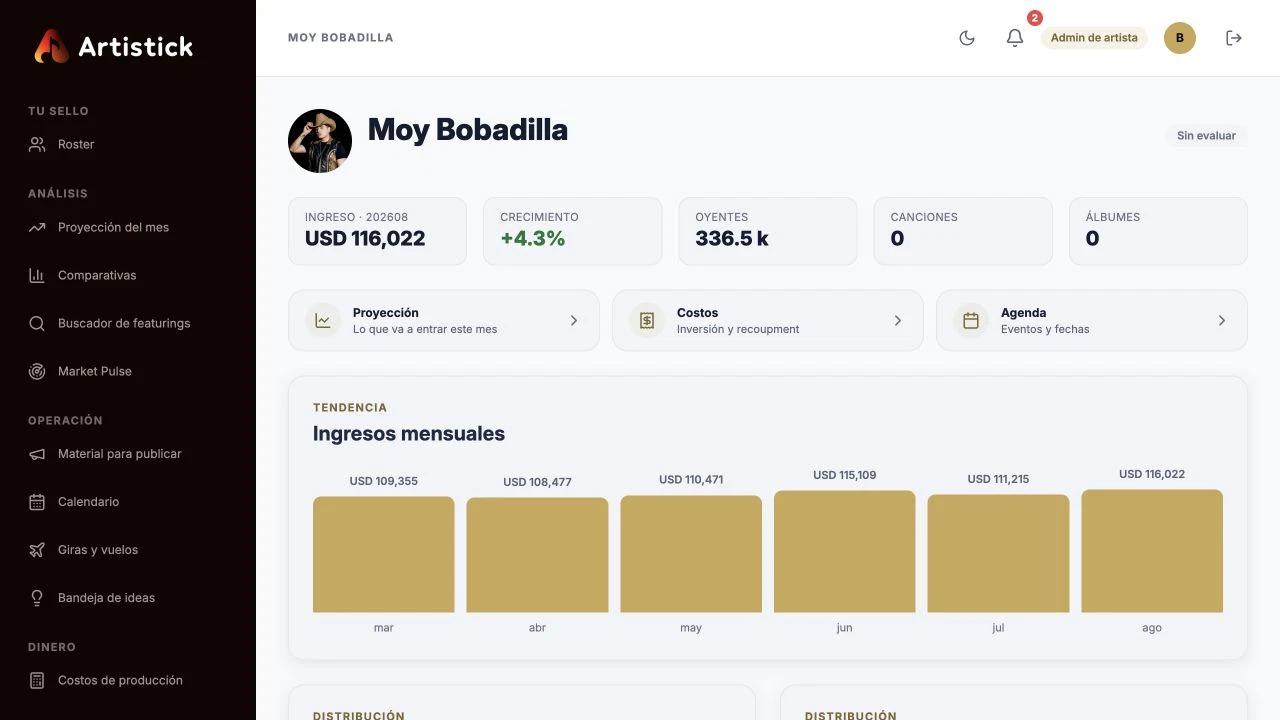The height and width of the screenshot is (720, 1280).
Task: Click the Costos card receipt icon
Action: (647, 321)
